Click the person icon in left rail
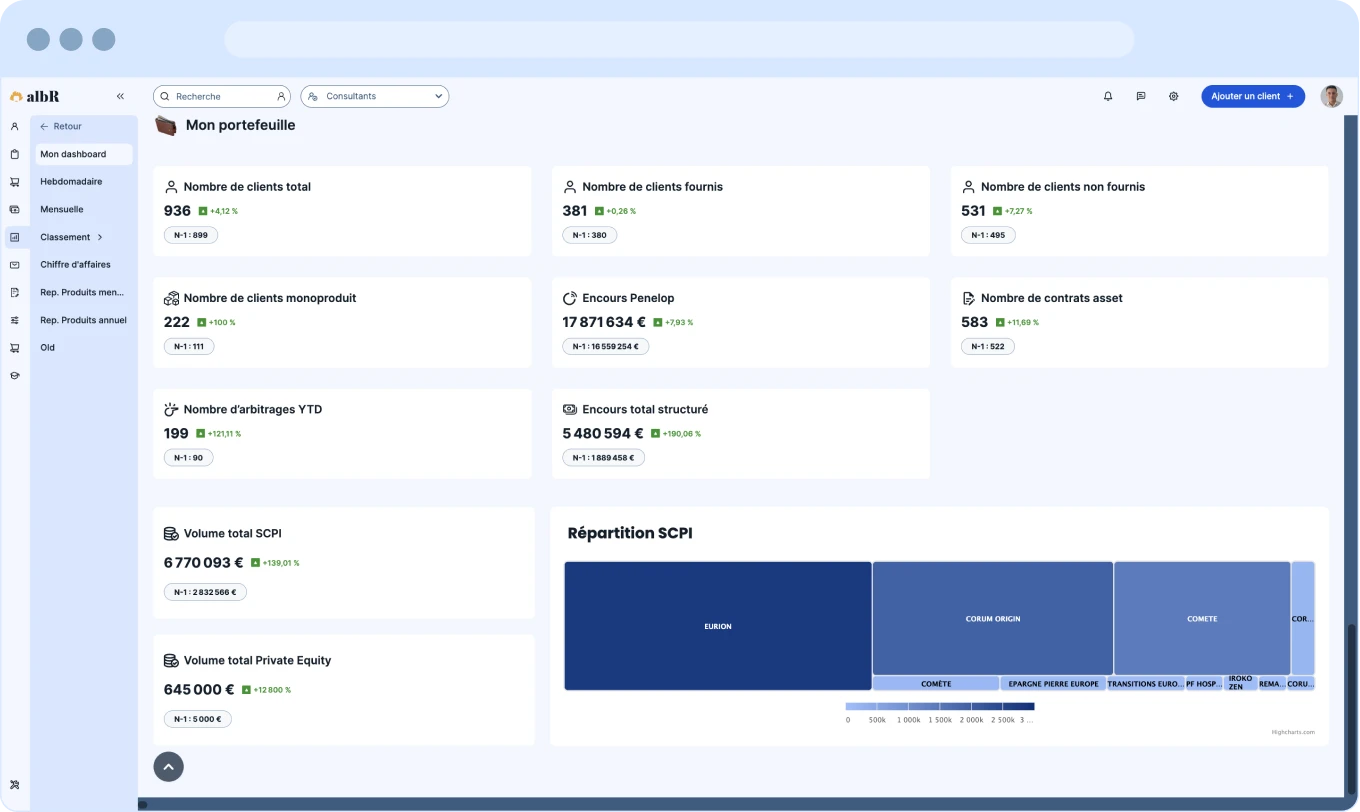Screen dimensions: 1360x812 (x=14, y=127)
